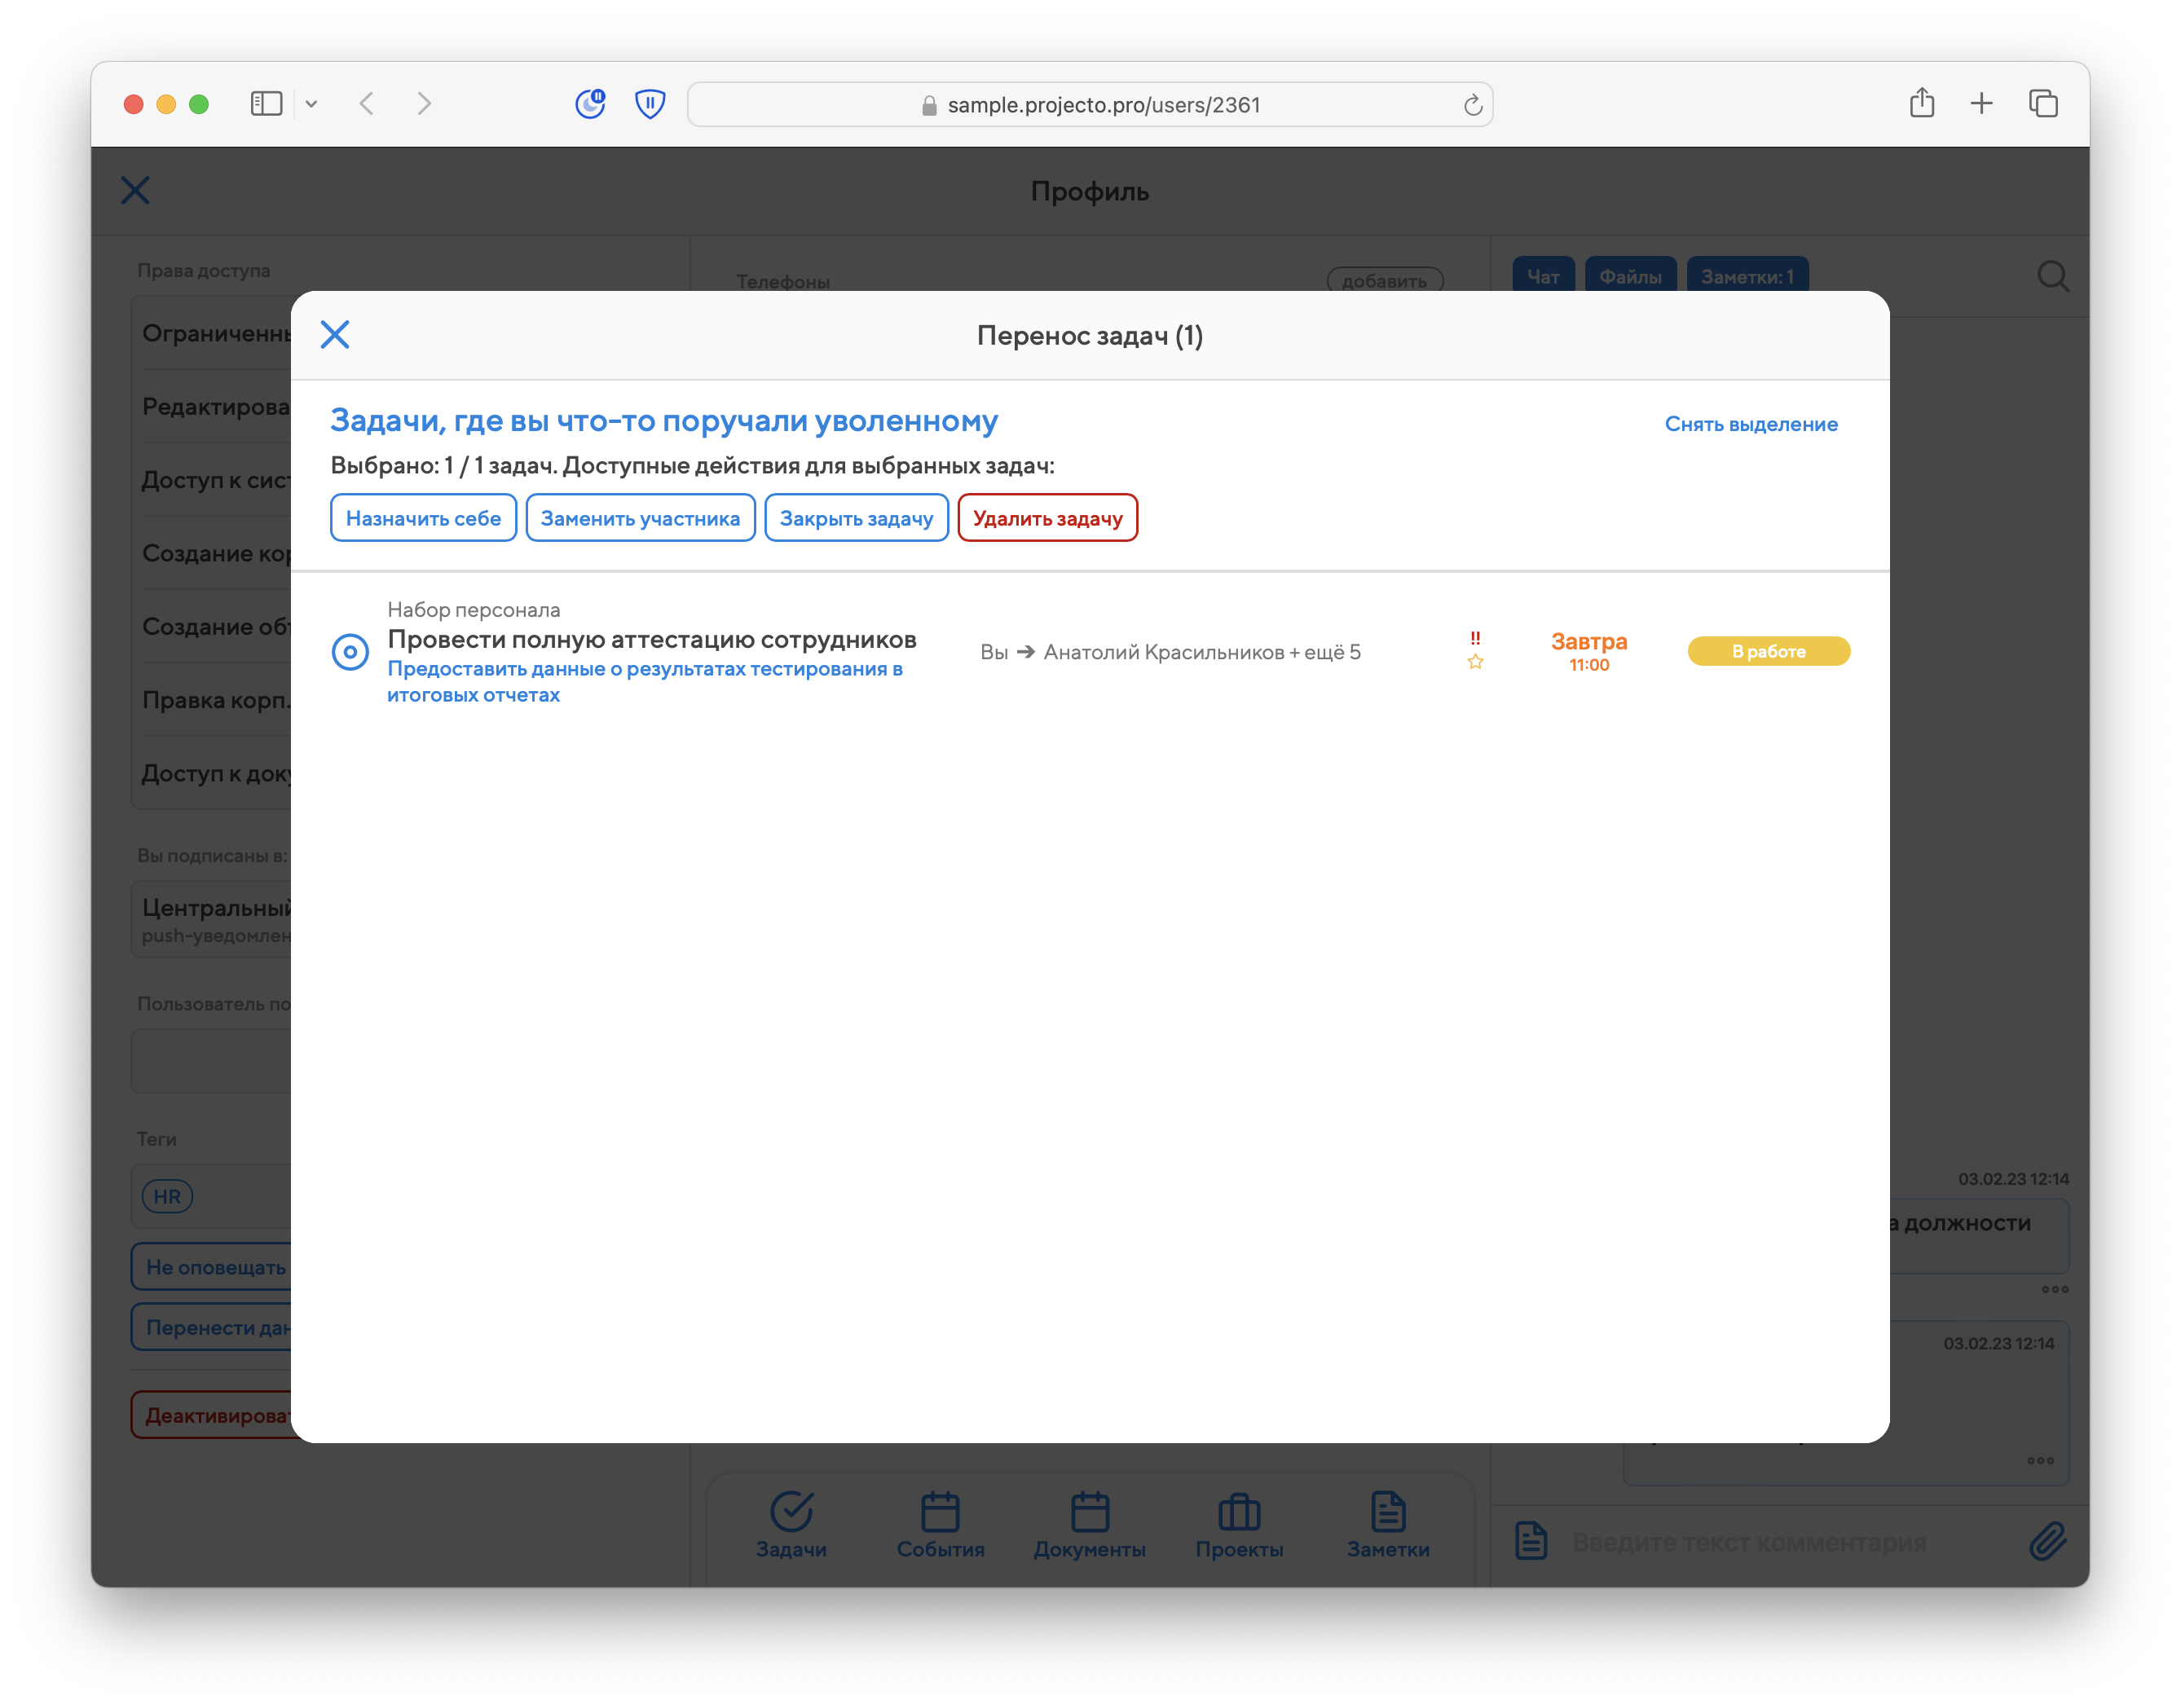Click the Завтра 11:00 due date
This screenshot has height=1708, width=2181.
coord(1588,651)
